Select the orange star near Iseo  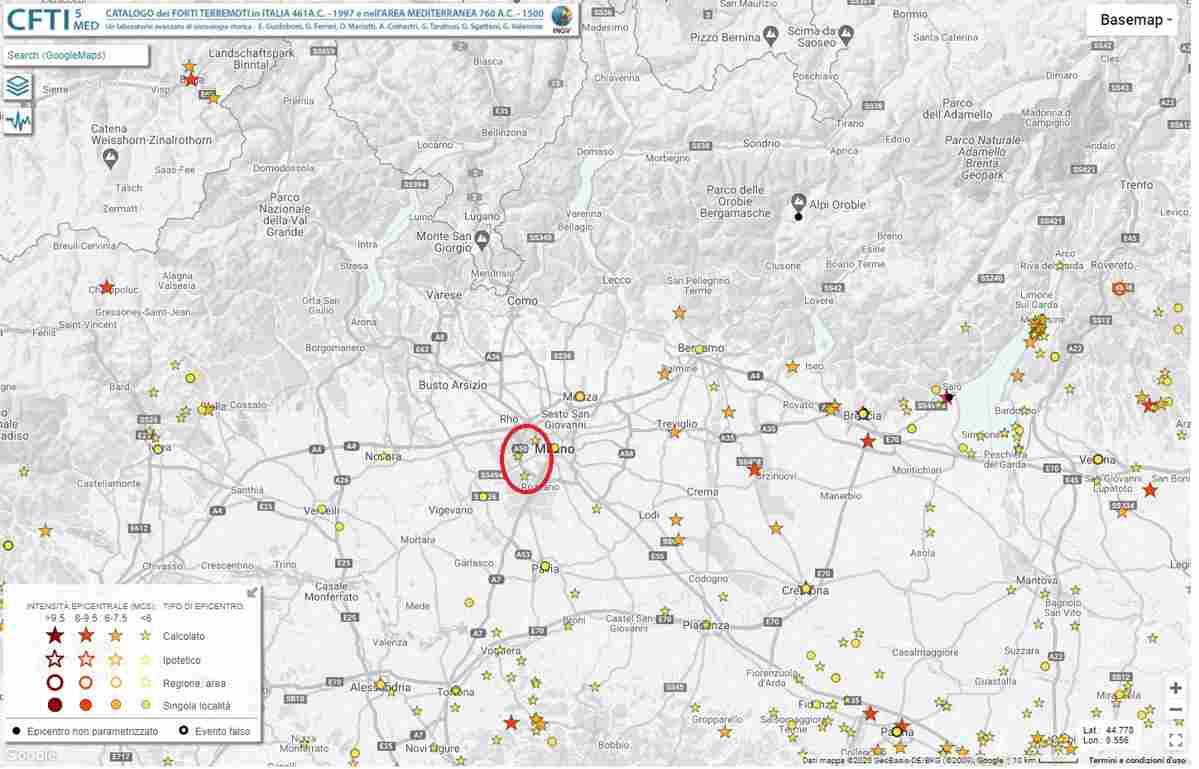pyautogui.click(x=792, y=367)
